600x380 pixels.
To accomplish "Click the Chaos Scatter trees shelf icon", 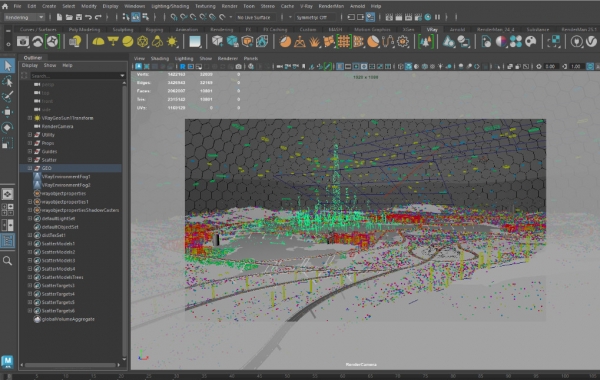I will [x=426, y=42].
